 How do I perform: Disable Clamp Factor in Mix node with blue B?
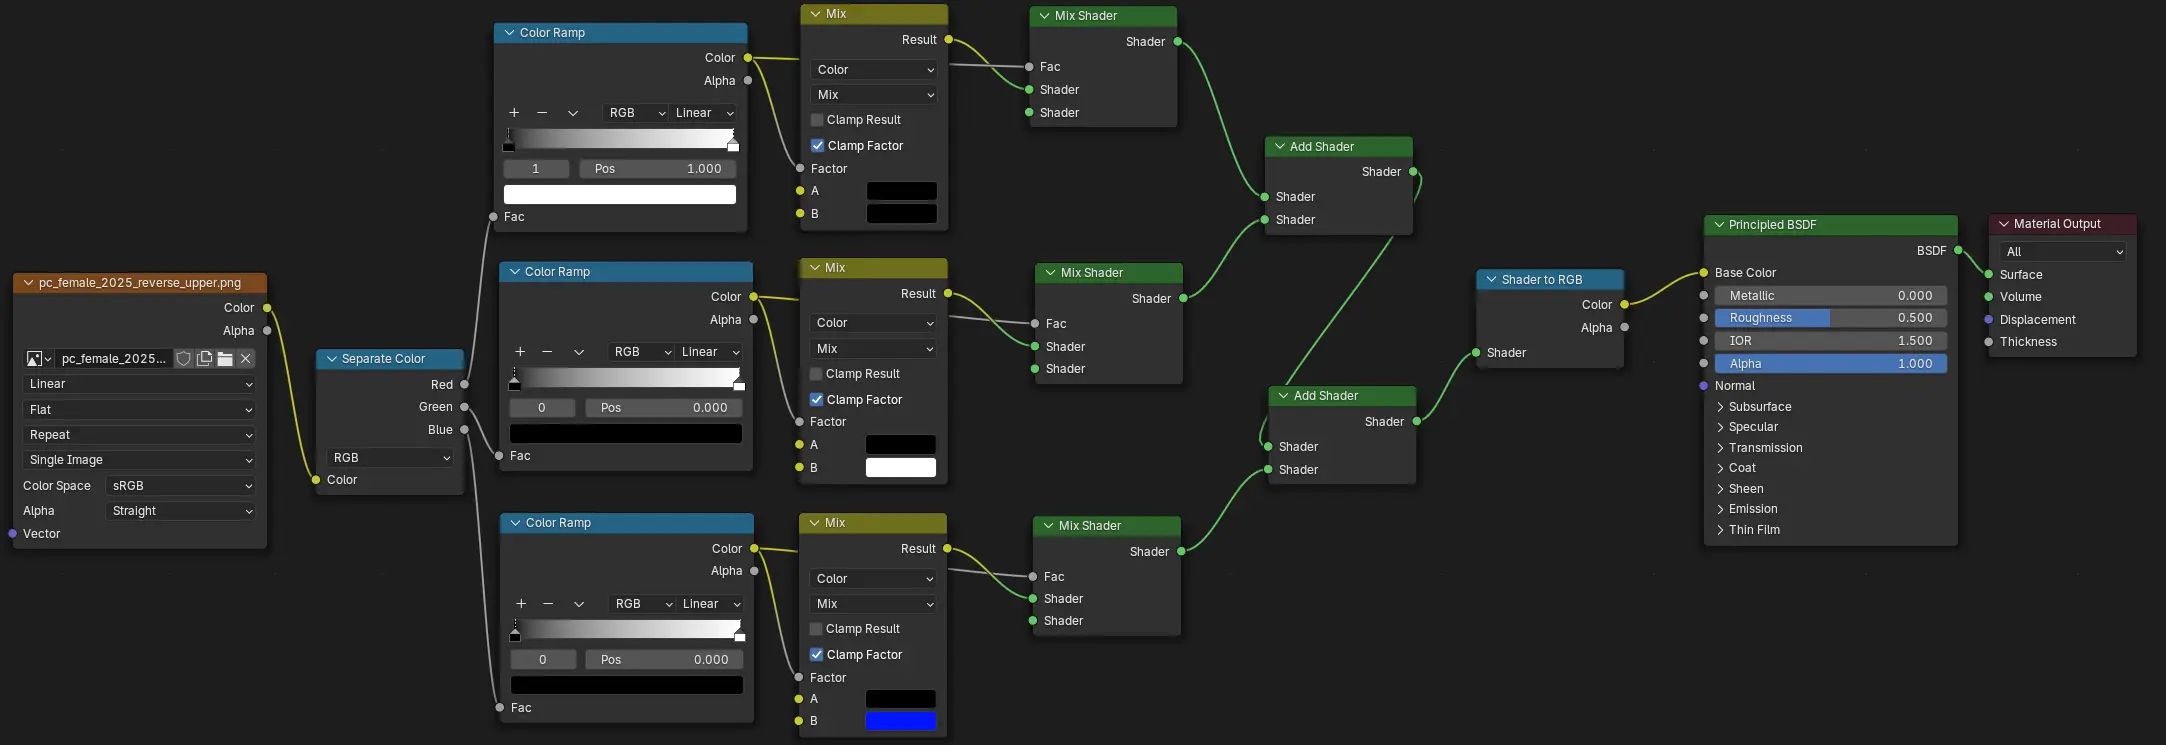817,655
